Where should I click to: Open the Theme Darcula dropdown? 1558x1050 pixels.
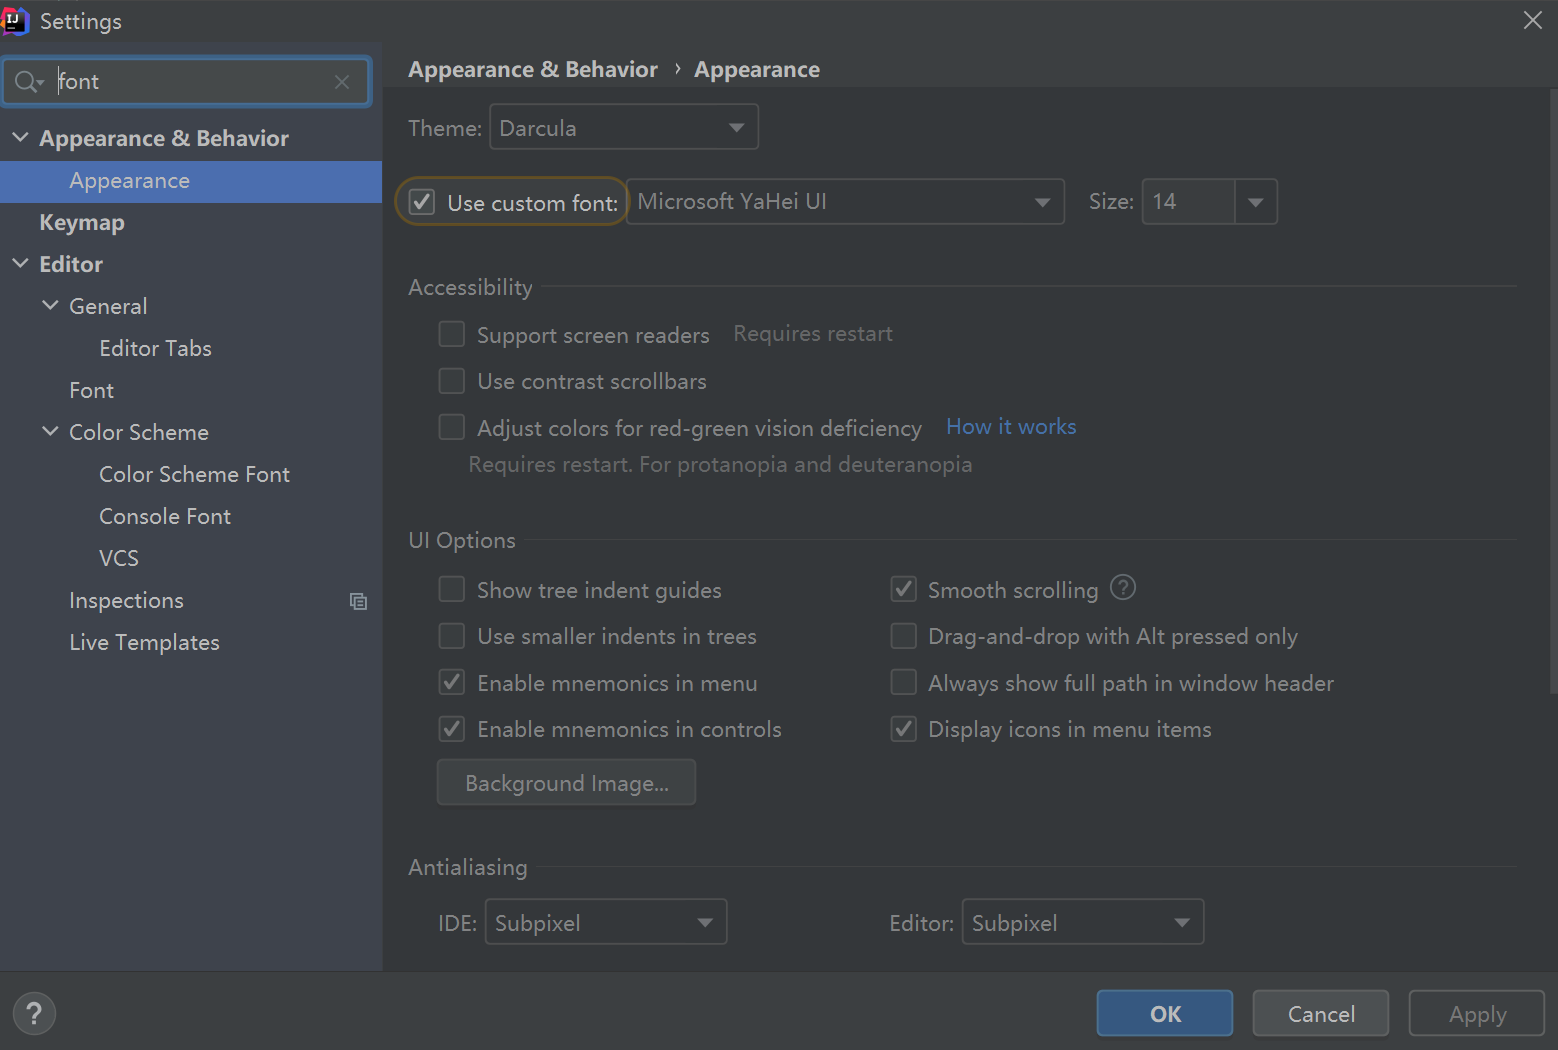624,128
